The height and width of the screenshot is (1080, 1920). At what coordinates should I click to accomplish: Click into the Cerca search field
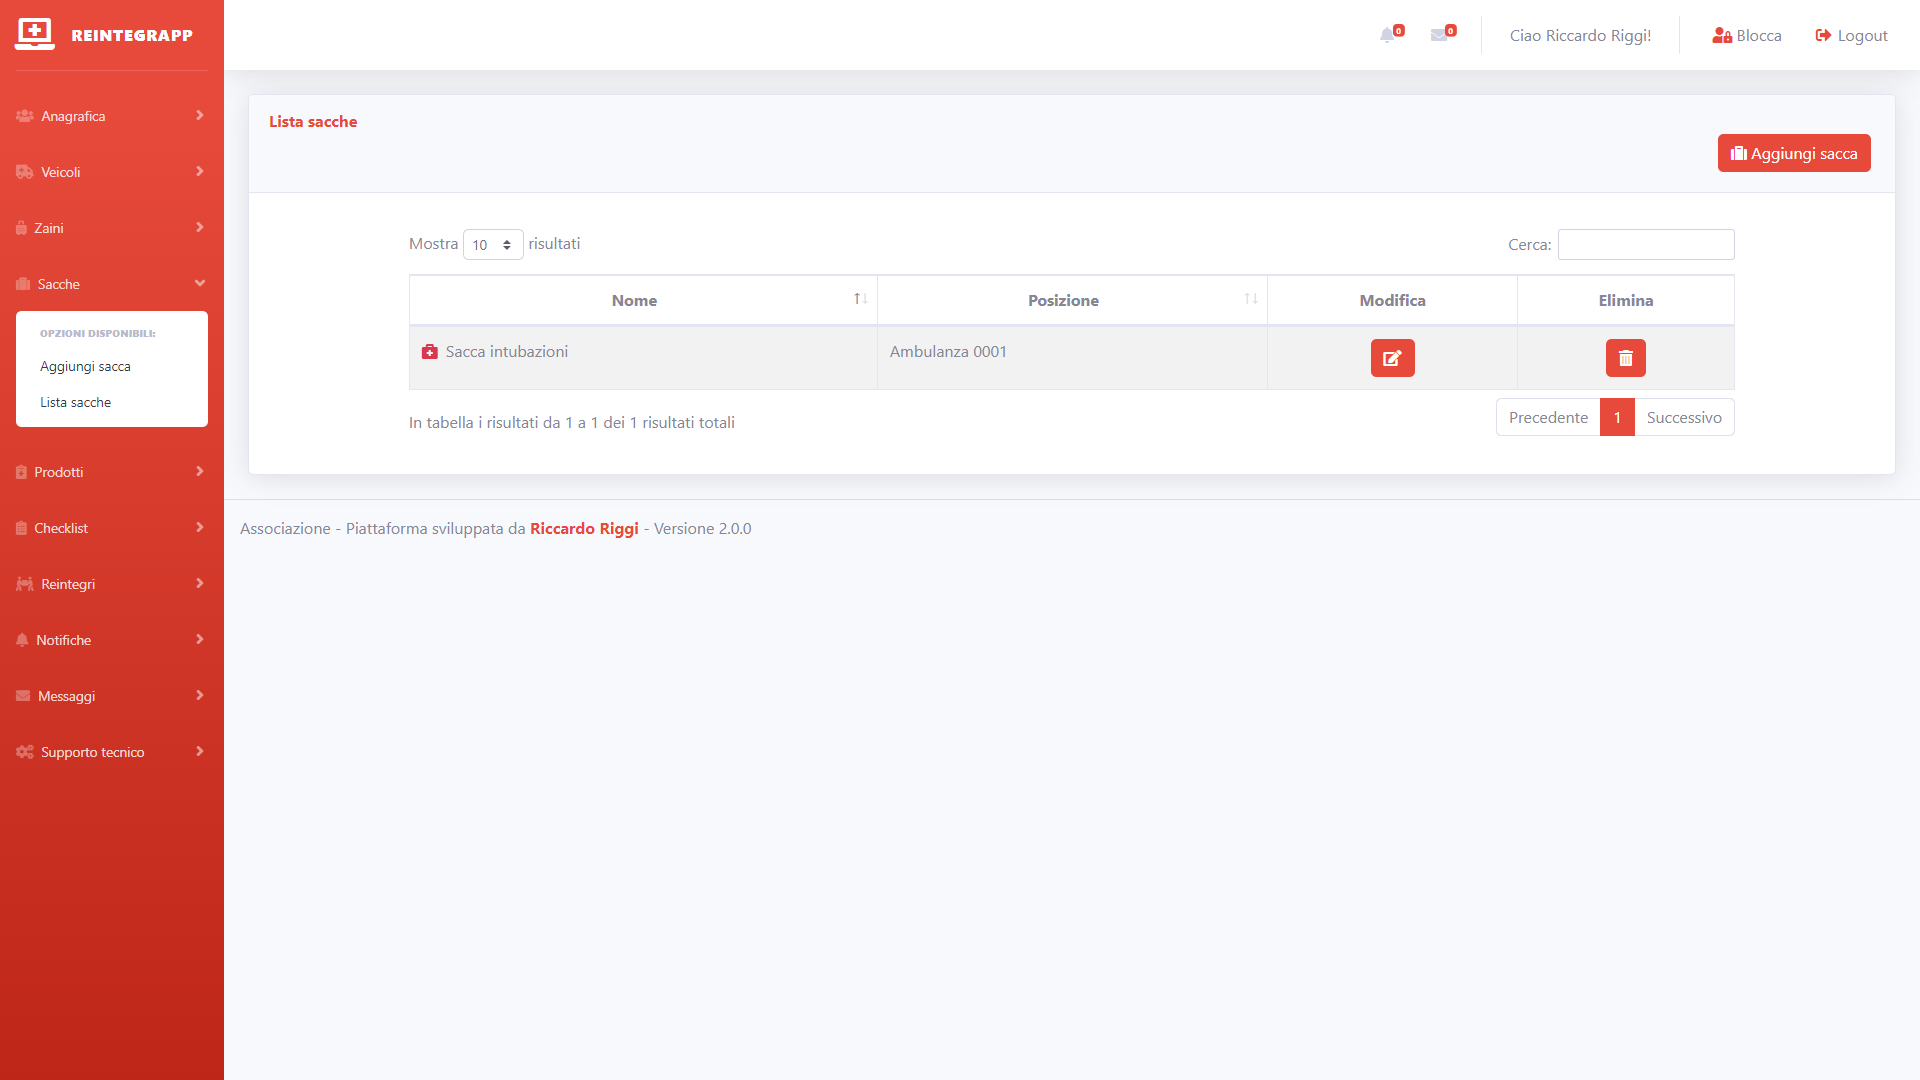1645,245
